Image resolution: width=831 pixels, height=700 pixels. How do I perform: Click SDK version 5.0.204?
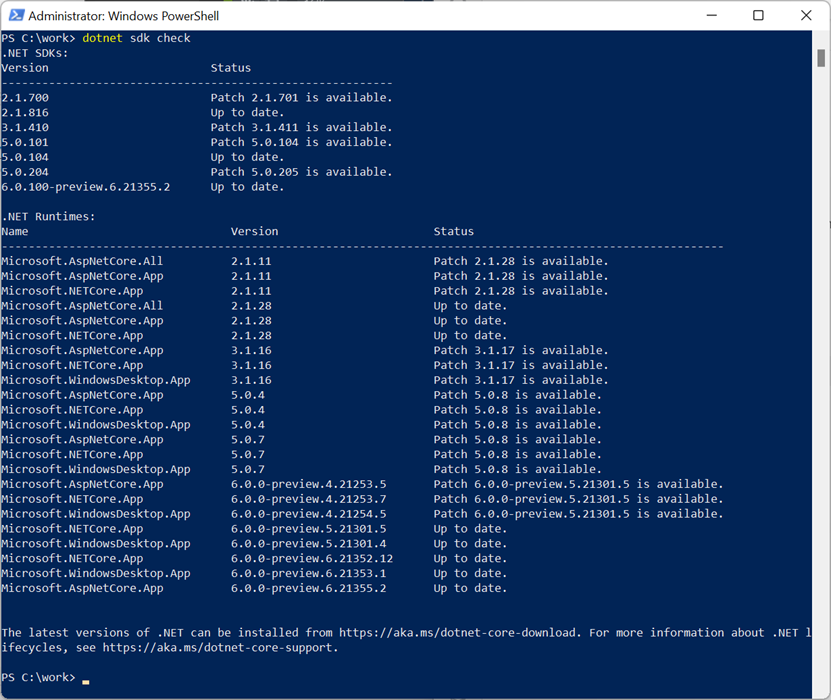(25, 172)
